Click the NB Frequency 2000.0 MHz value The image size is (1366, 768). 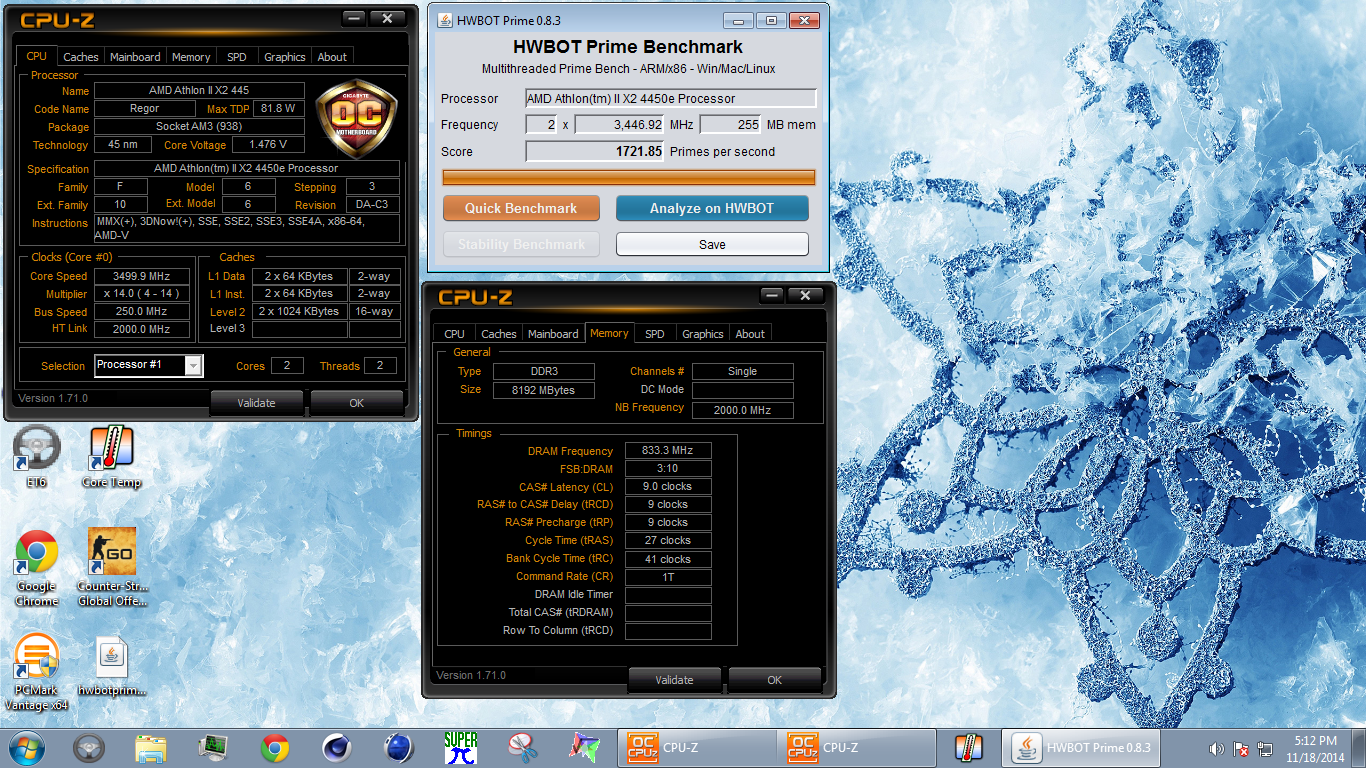pos(742,409)
